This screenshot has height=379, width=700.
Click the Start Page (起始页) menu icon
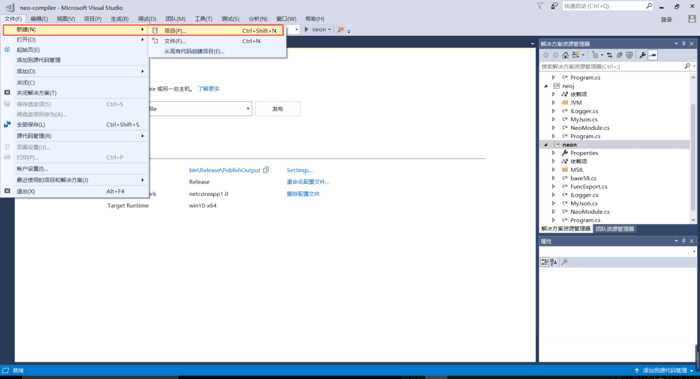(x=7, y=50)
